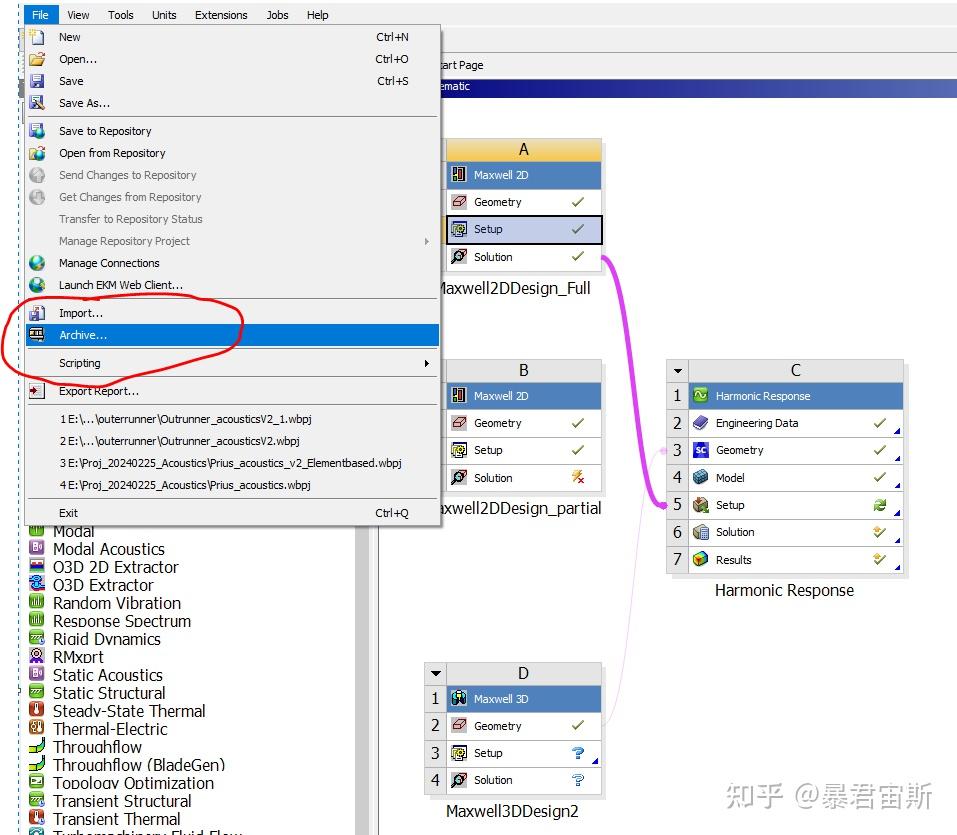The width and height of the screenshot is (957, 835).
Task: Select Static Acoustics in the toolbox
Action: [106, 675]
